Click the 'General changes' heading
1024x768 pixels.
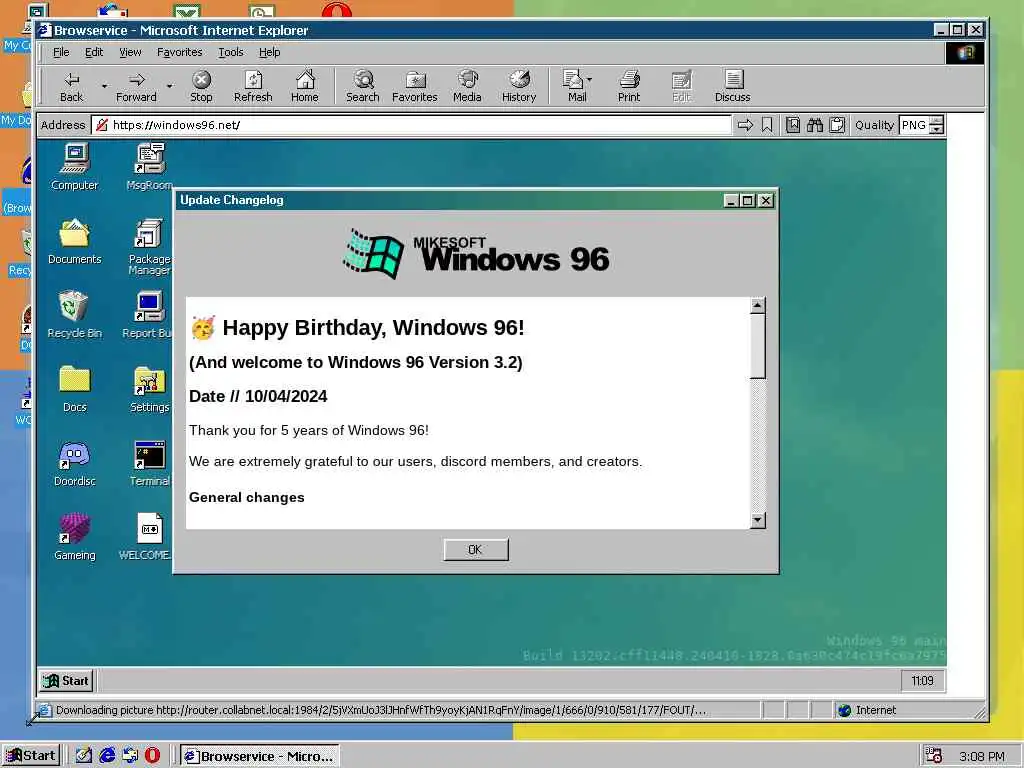(247, 498)
